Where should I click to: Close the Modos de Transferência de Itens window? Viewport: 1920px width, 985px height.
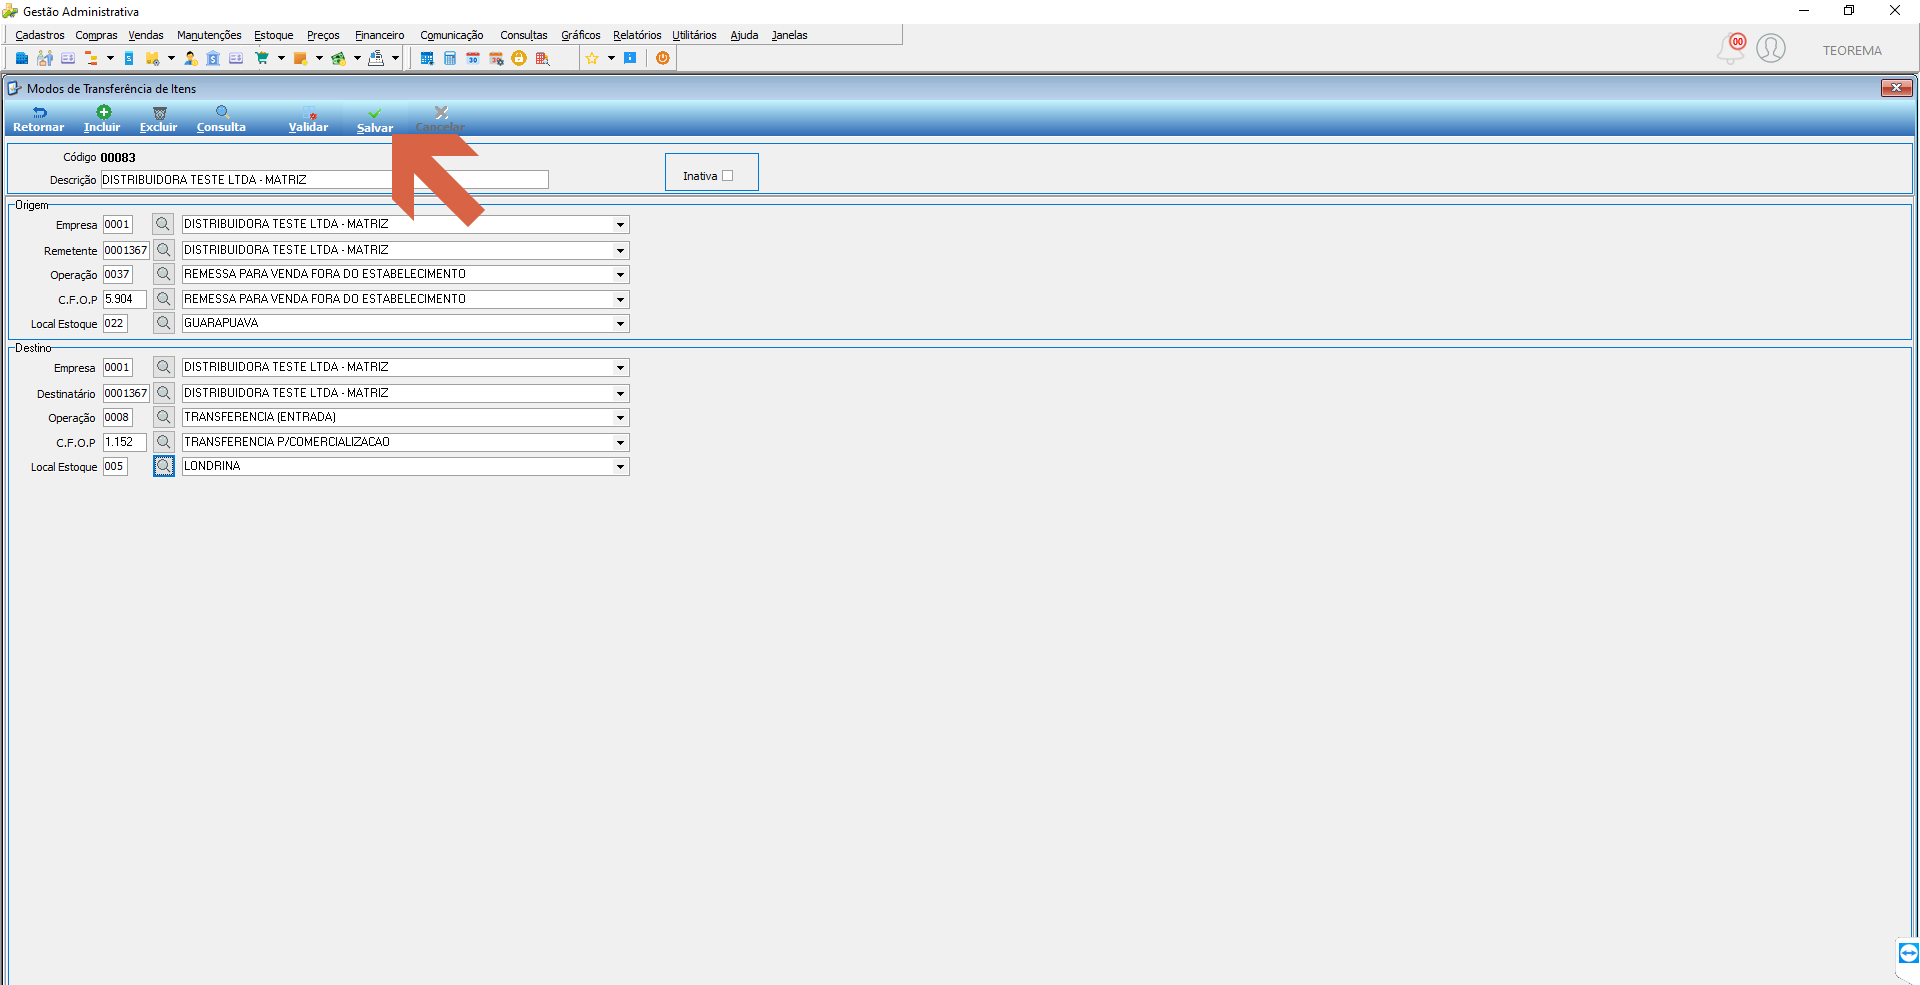tap(1897, 88)
